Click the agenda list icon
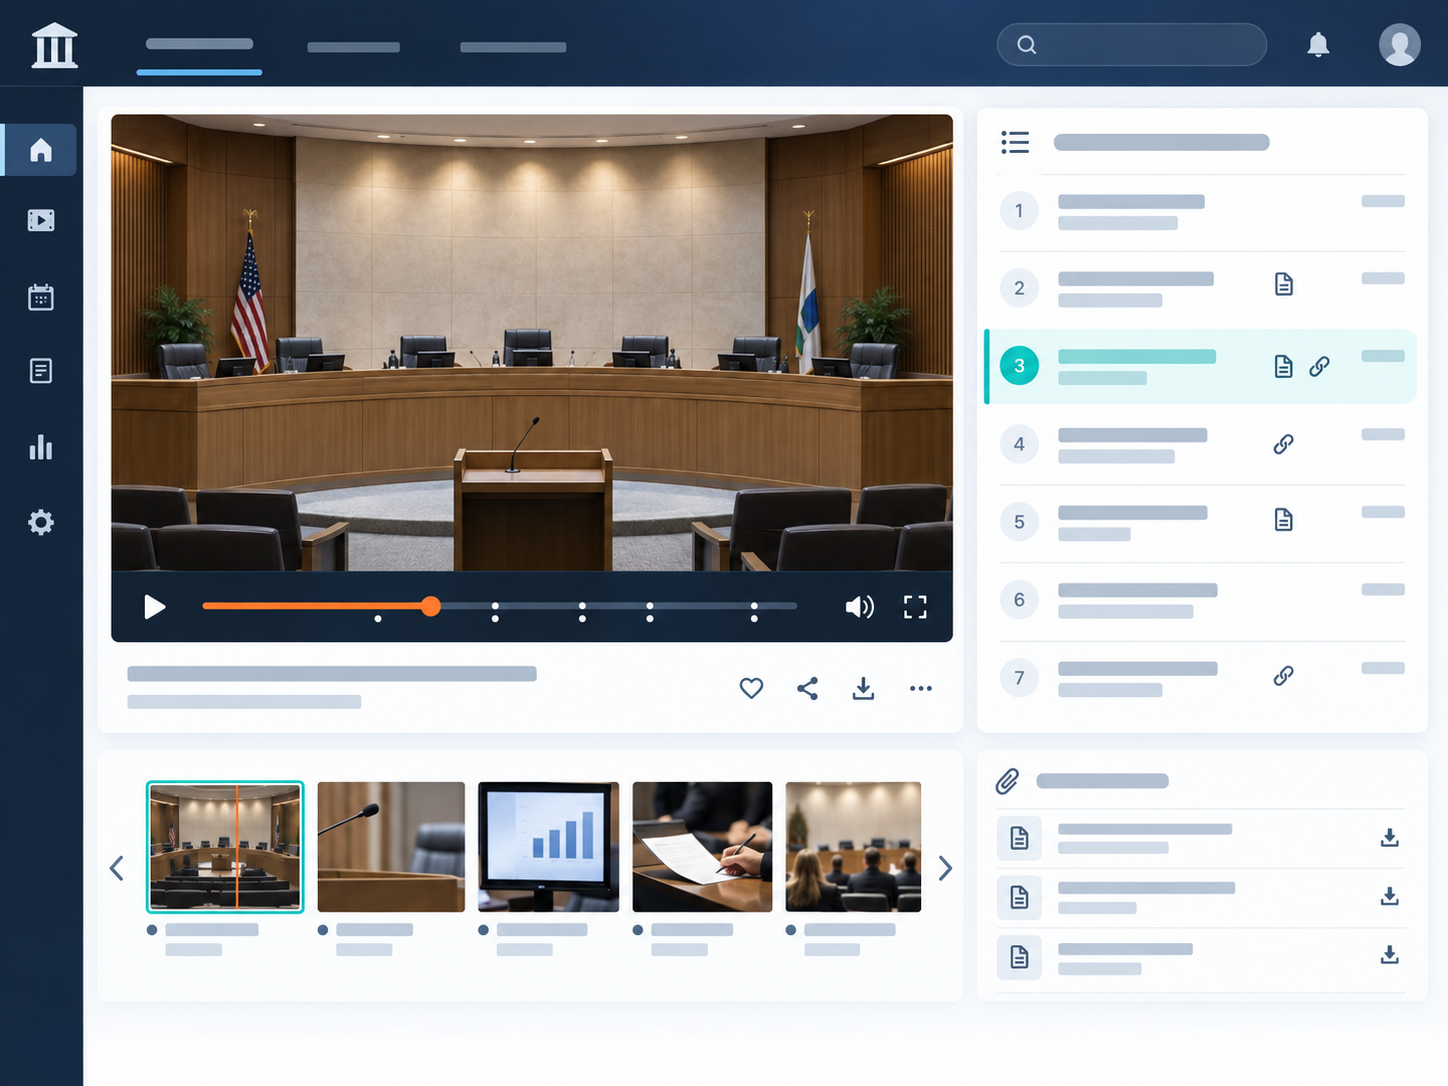1448x1086 pixels. 1015,142
